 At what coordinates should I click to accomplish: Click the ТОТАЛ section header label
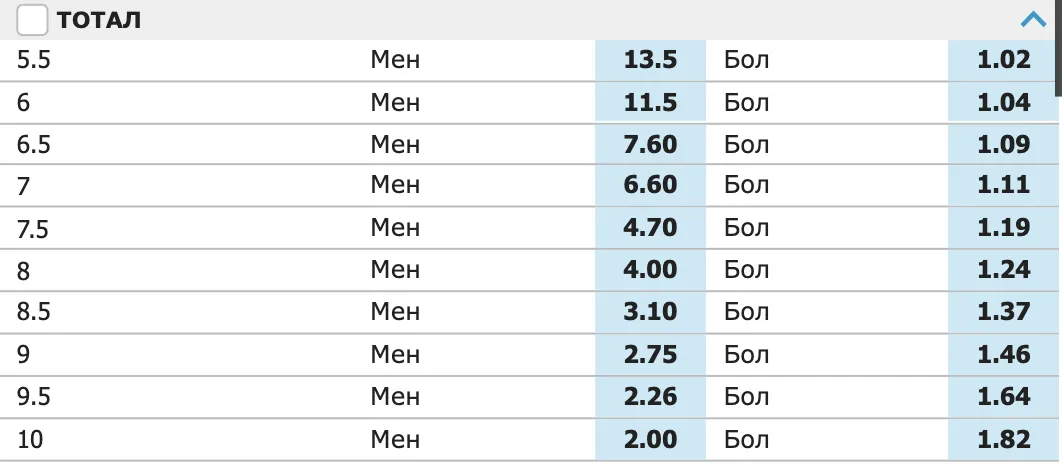pos(99,20)
